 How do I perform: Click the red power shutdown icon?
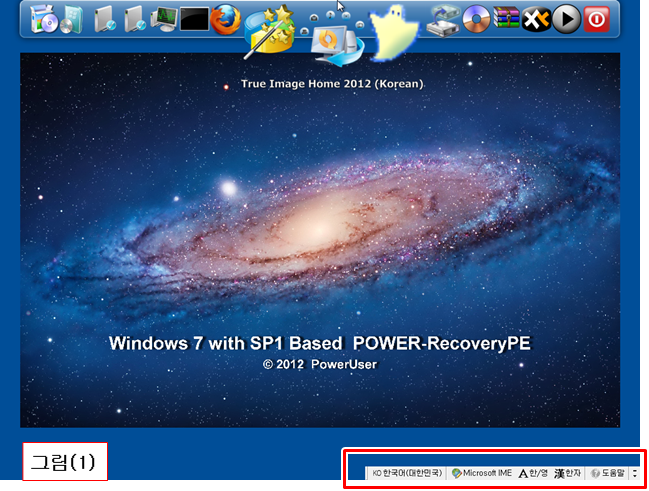(596, 19)
